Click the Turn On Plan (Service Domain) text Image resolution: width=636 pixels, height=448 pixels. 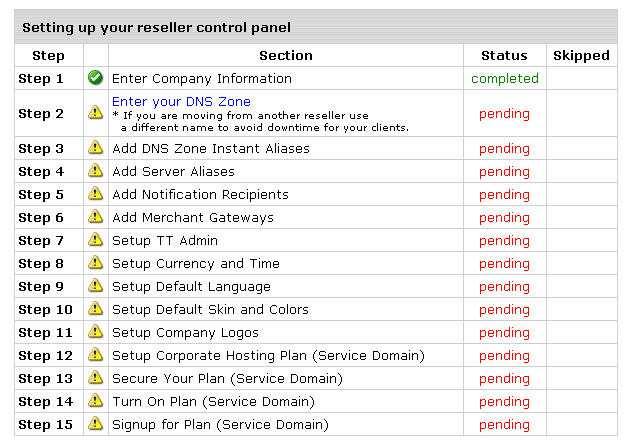(x=213, y=401)
